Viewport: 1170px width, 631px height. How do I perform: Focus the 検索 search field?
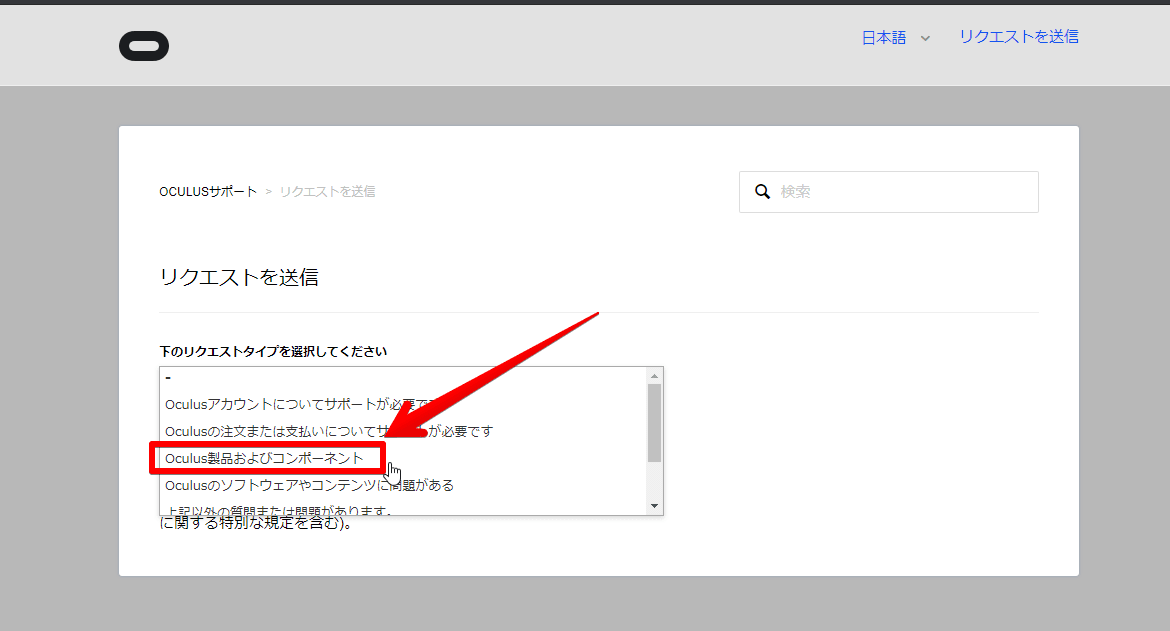900,192
